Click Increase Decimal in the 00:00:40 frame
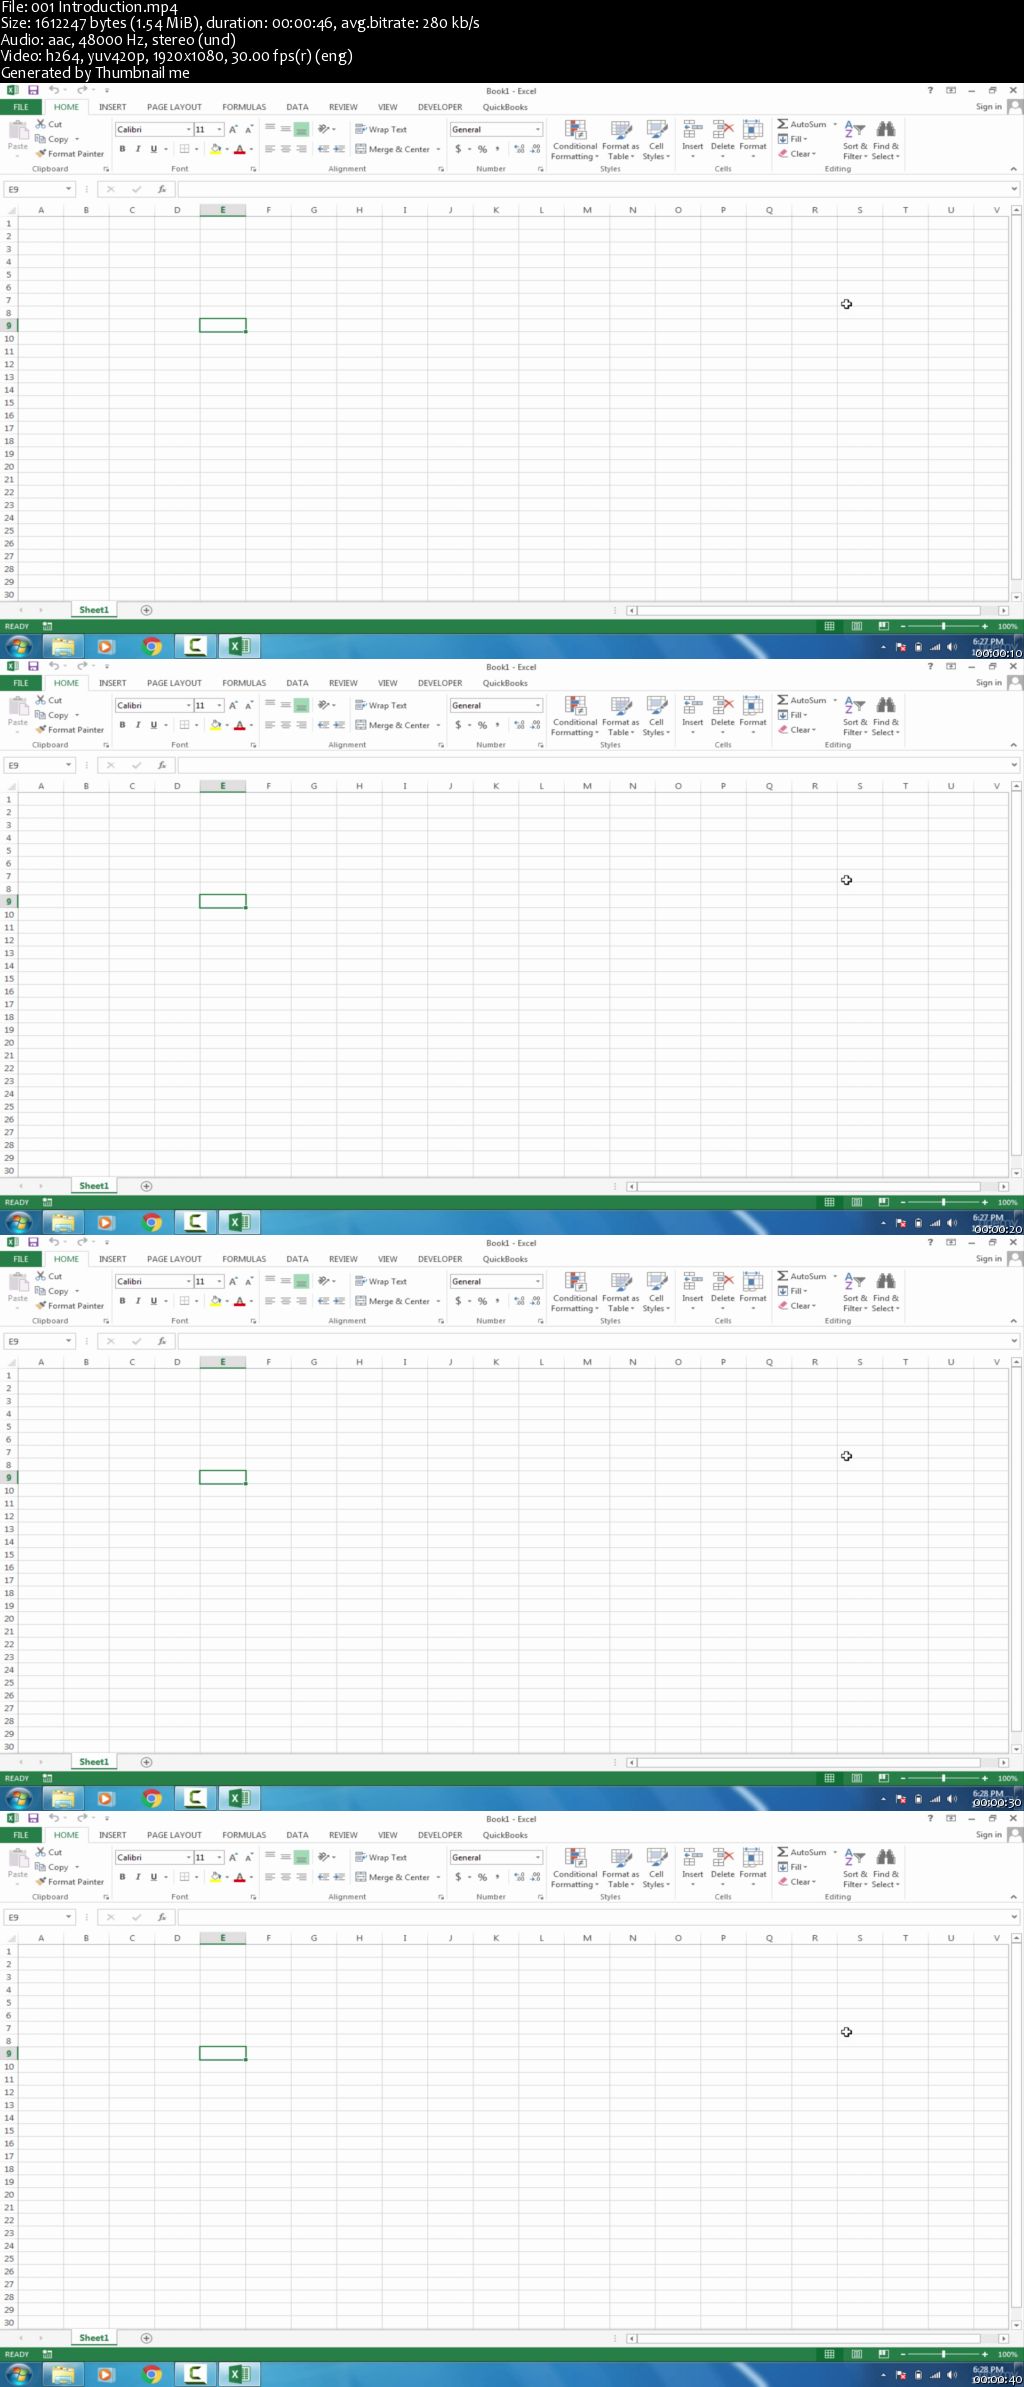 pos(519,1877)
